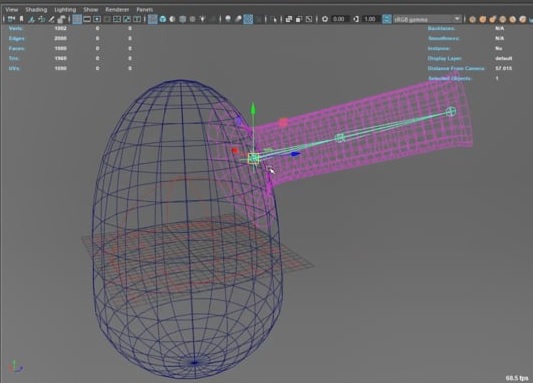The height and width of the screenshot is (383, 533).
Task: Click the Faces HUD label
Action: click(x=16, y=48)
